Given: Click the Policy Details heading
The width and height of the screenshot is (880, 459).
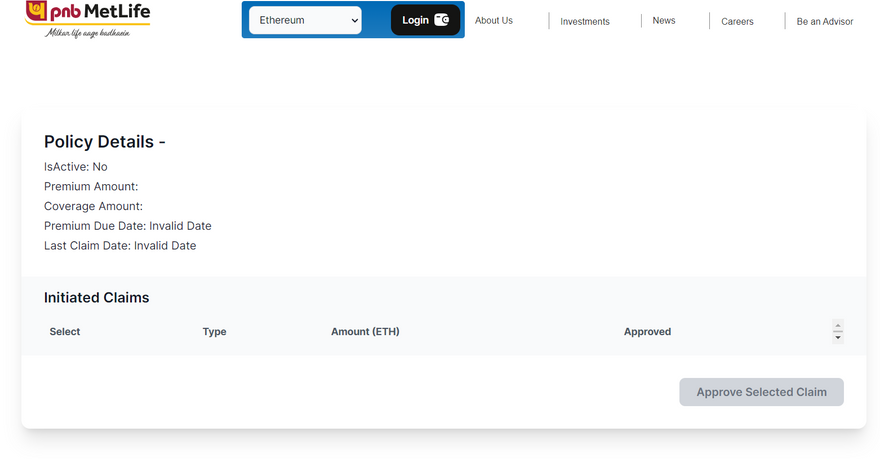Looking at the screenshot, I should click(104, 142).
